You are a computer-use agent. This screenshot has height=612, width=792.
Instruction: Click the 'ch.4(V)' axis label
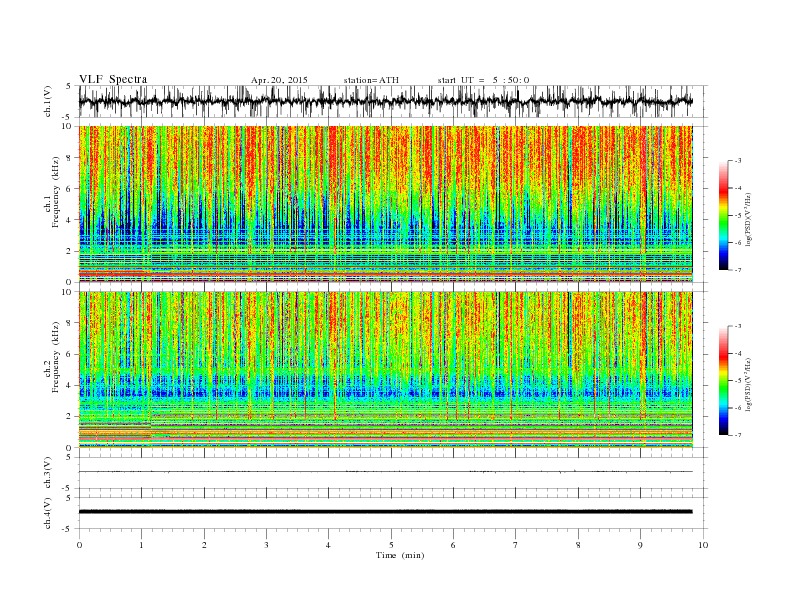coord(48,513)
